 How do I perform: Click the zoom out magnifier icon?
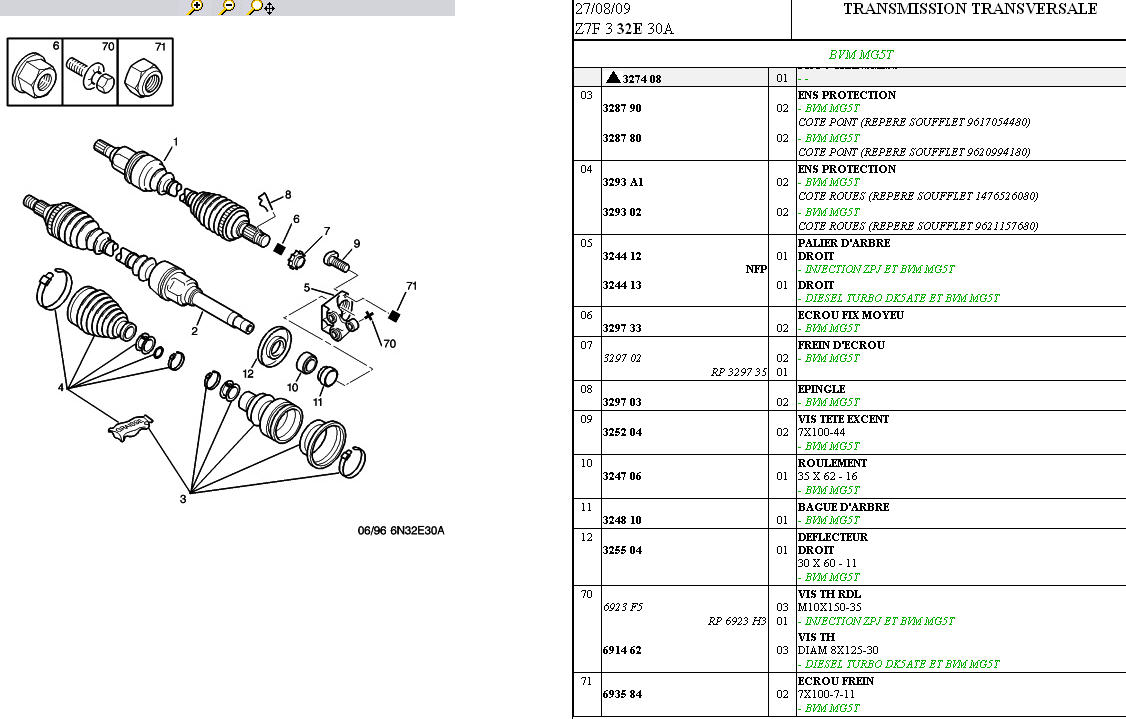pos(227,7)
